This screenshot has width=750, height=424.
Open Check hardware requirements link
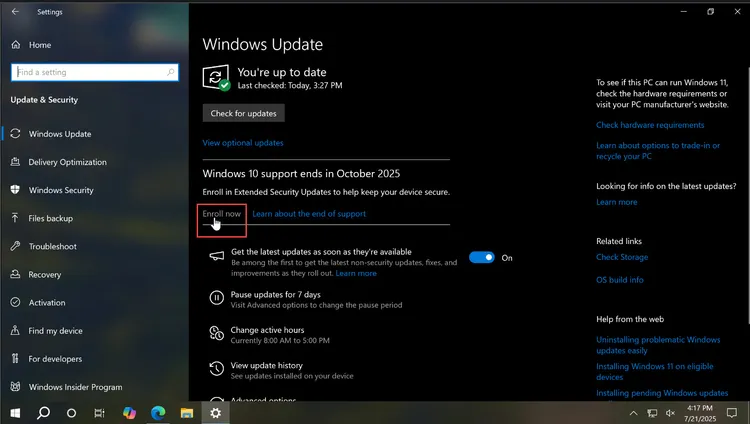click(650, 125)
